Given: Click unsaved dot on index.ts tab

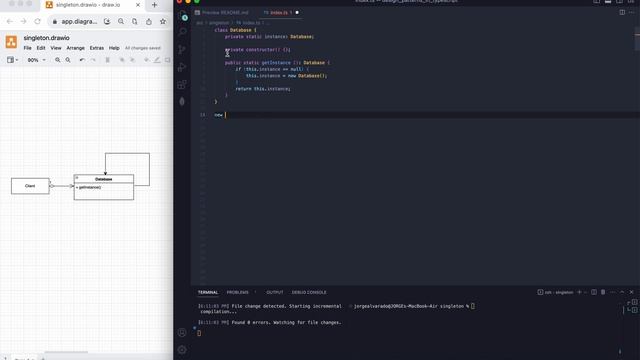Looking at the screenshot, I should coord(297,13).
